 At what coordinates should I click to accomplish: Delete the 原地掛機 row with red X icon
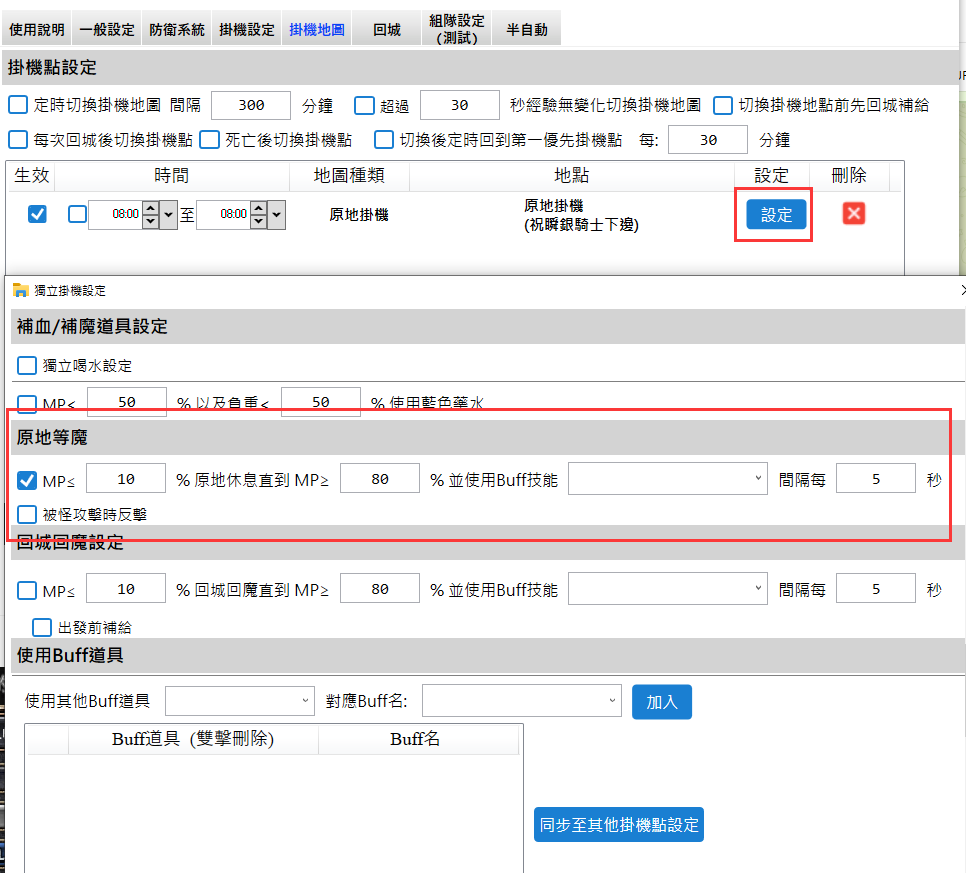click(853, 214)
